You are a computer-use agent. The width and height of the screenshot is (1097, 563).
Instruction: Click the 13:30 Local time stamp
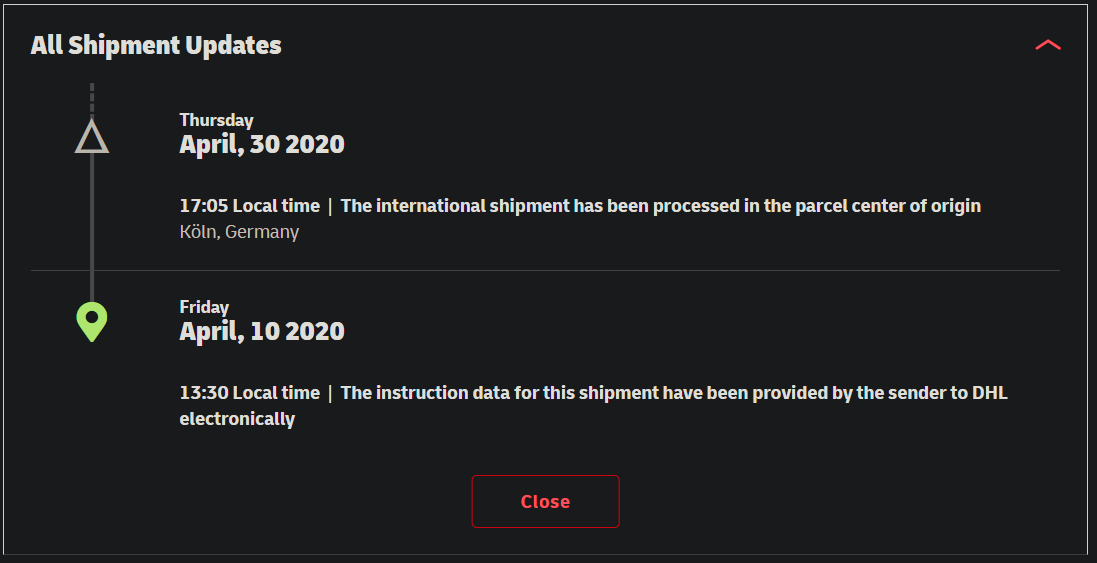click(x=250, y=393)
